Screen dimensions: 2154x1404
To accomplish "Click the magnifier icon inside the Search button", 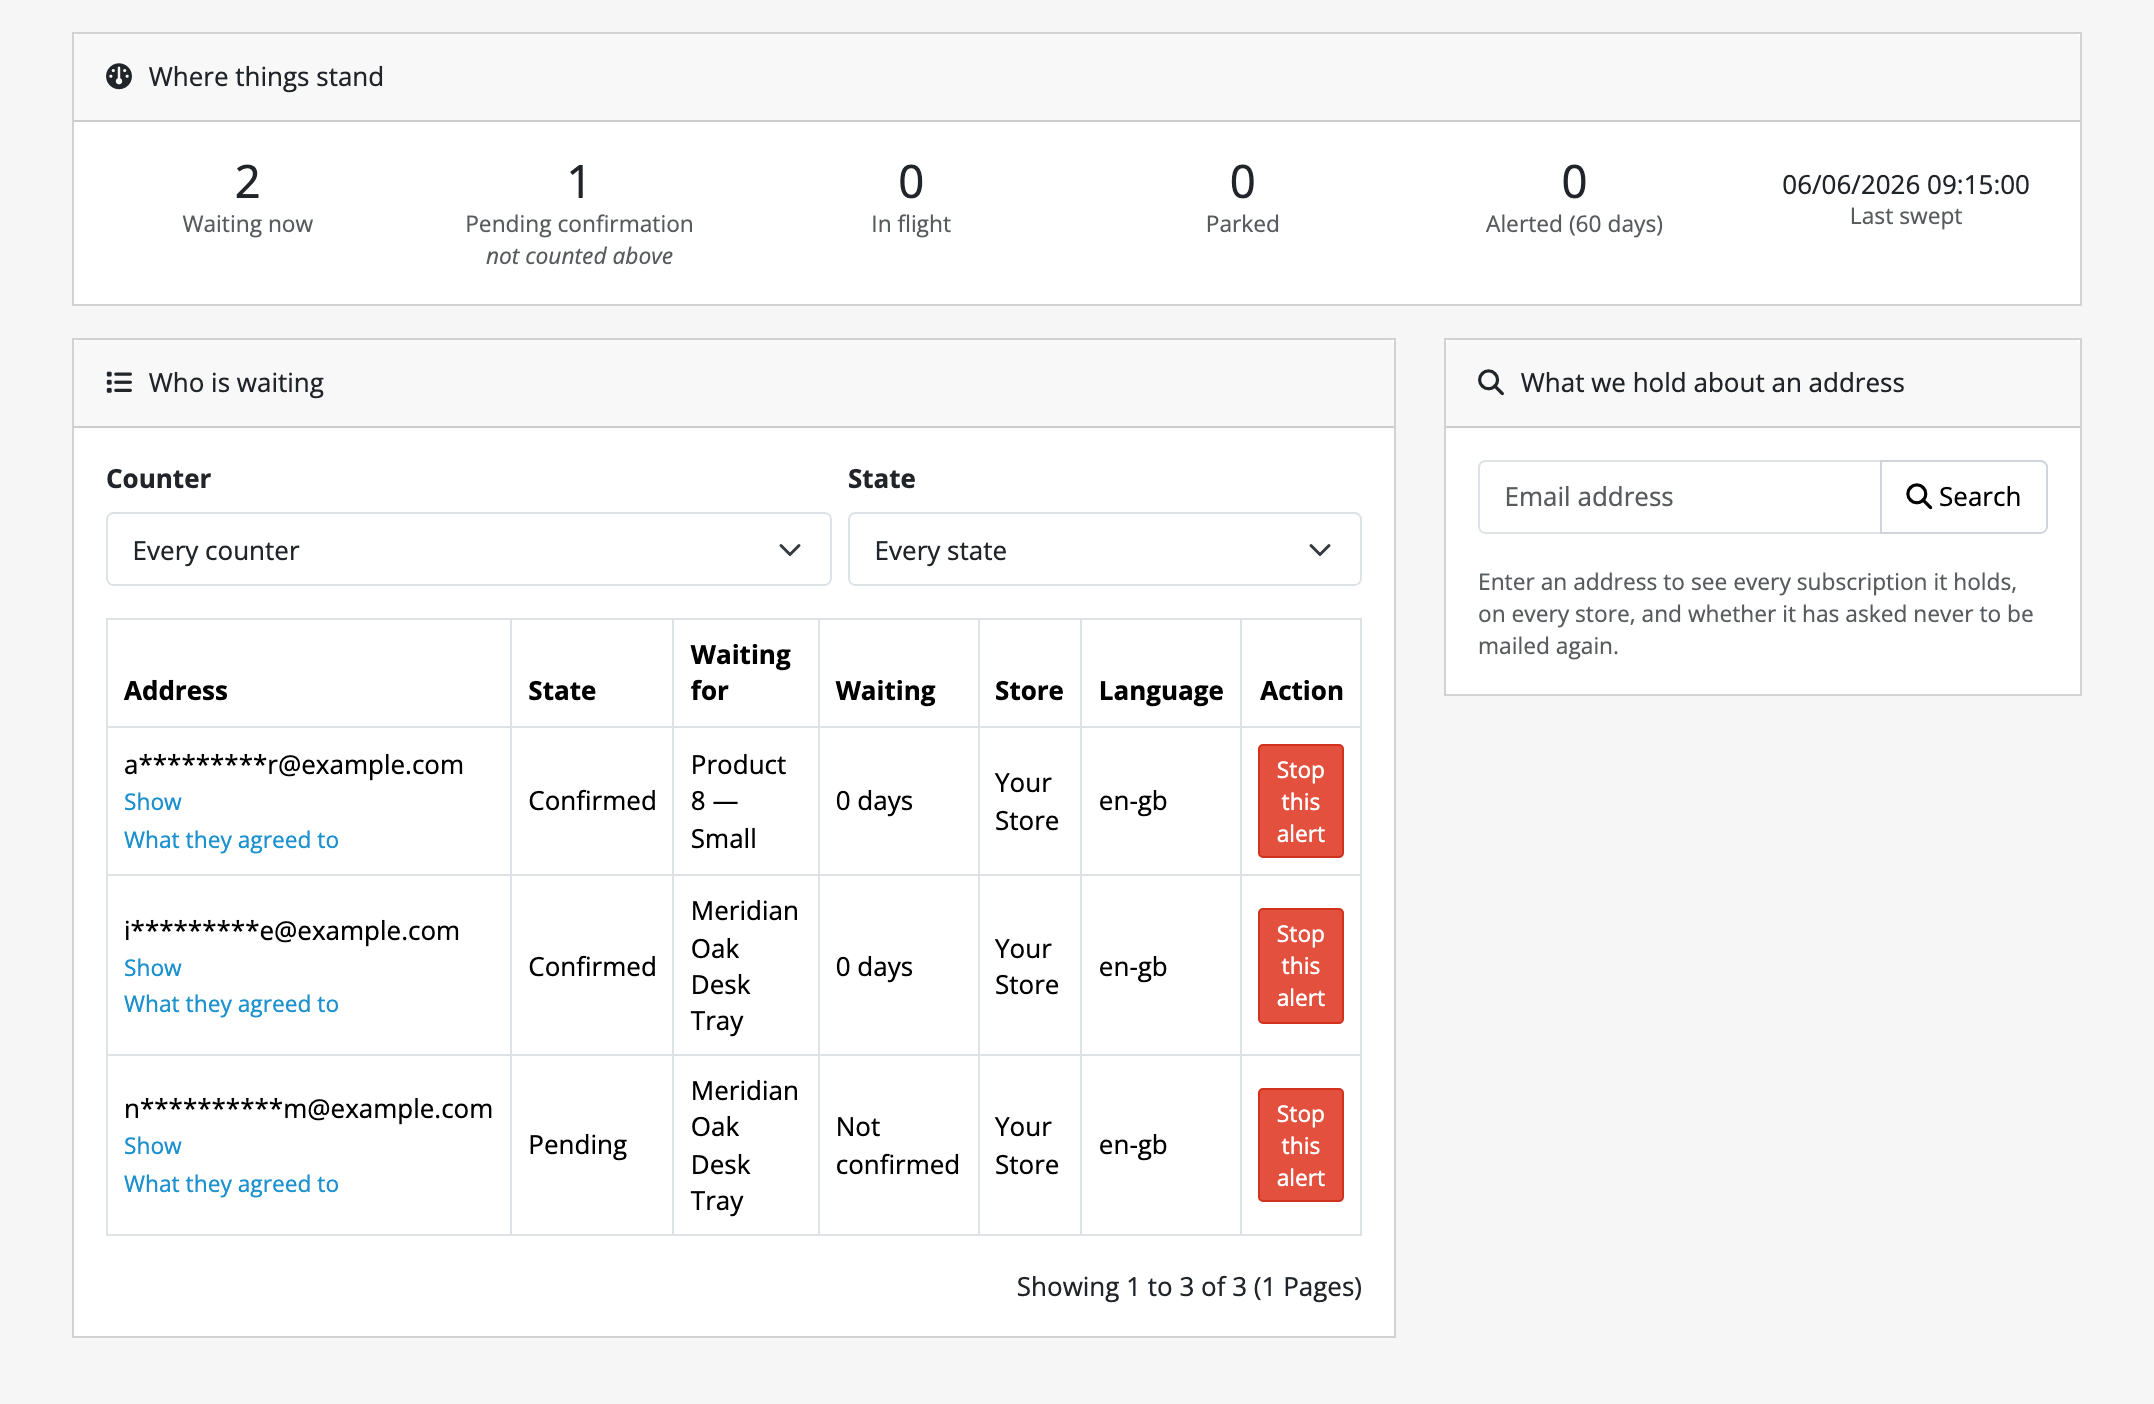I will pos(1918,497).
